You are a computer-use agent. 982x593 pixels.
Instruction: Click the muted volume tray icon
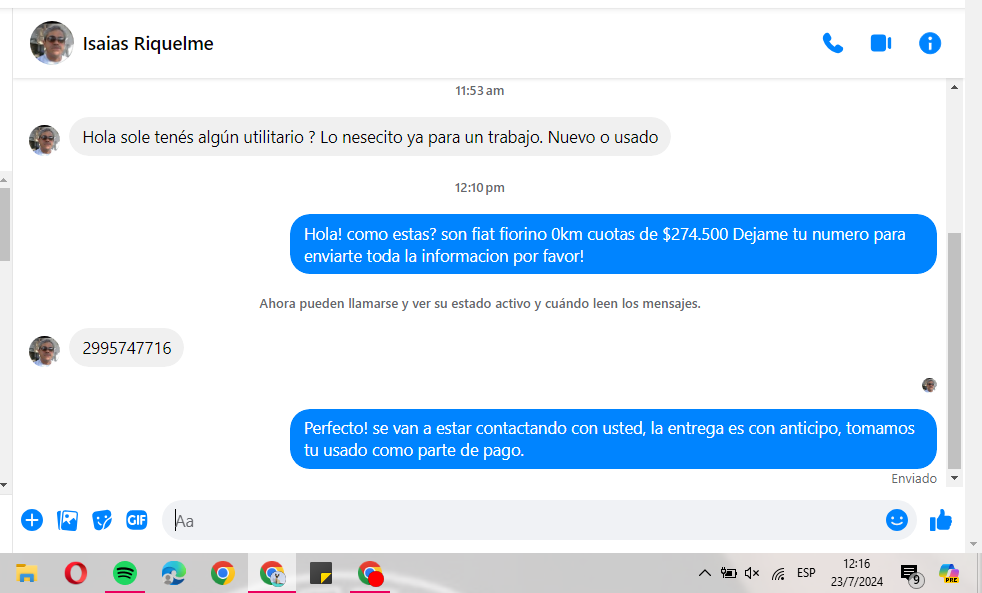click(752, 573)
